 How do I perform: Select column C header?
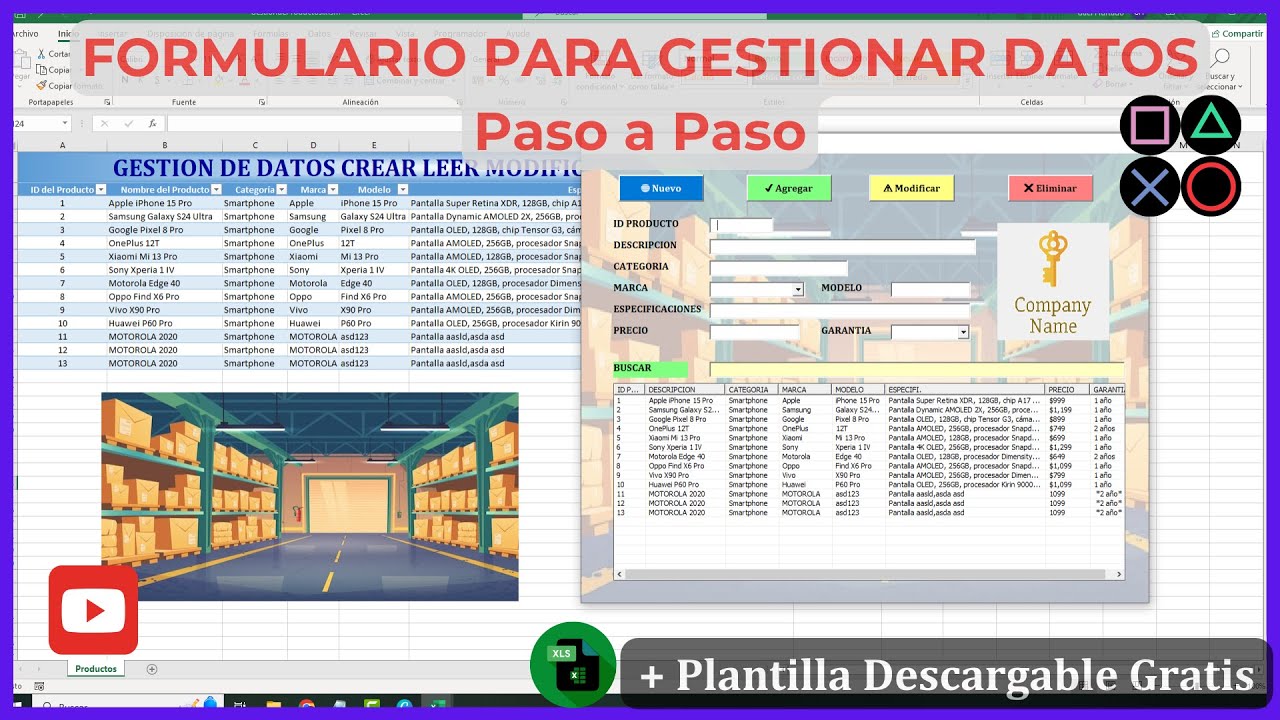(254, 145)
